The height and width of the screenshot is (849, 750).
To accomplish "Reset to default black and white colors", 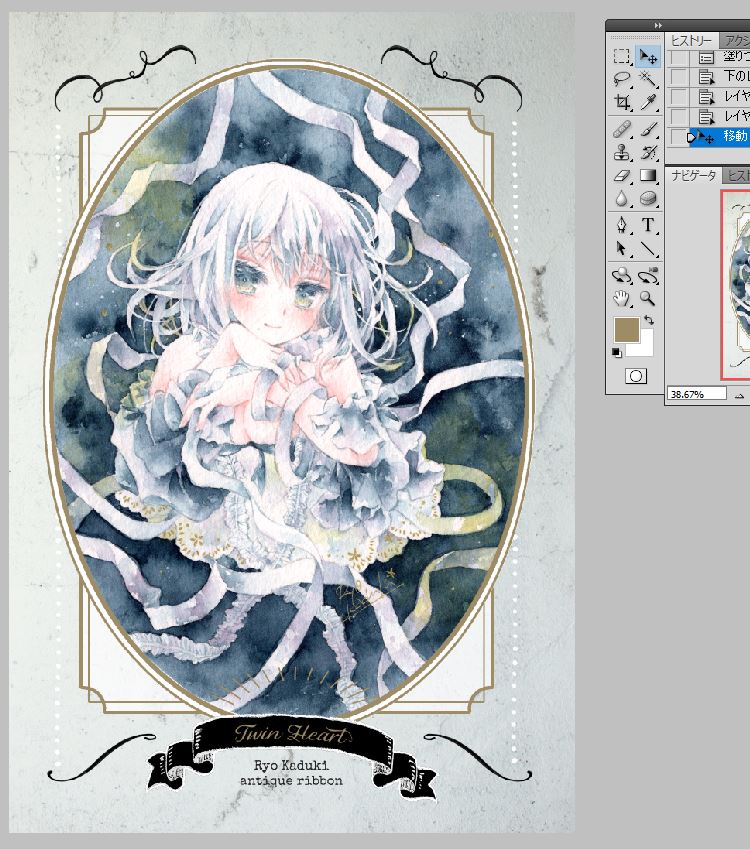I will pos(617,353).
